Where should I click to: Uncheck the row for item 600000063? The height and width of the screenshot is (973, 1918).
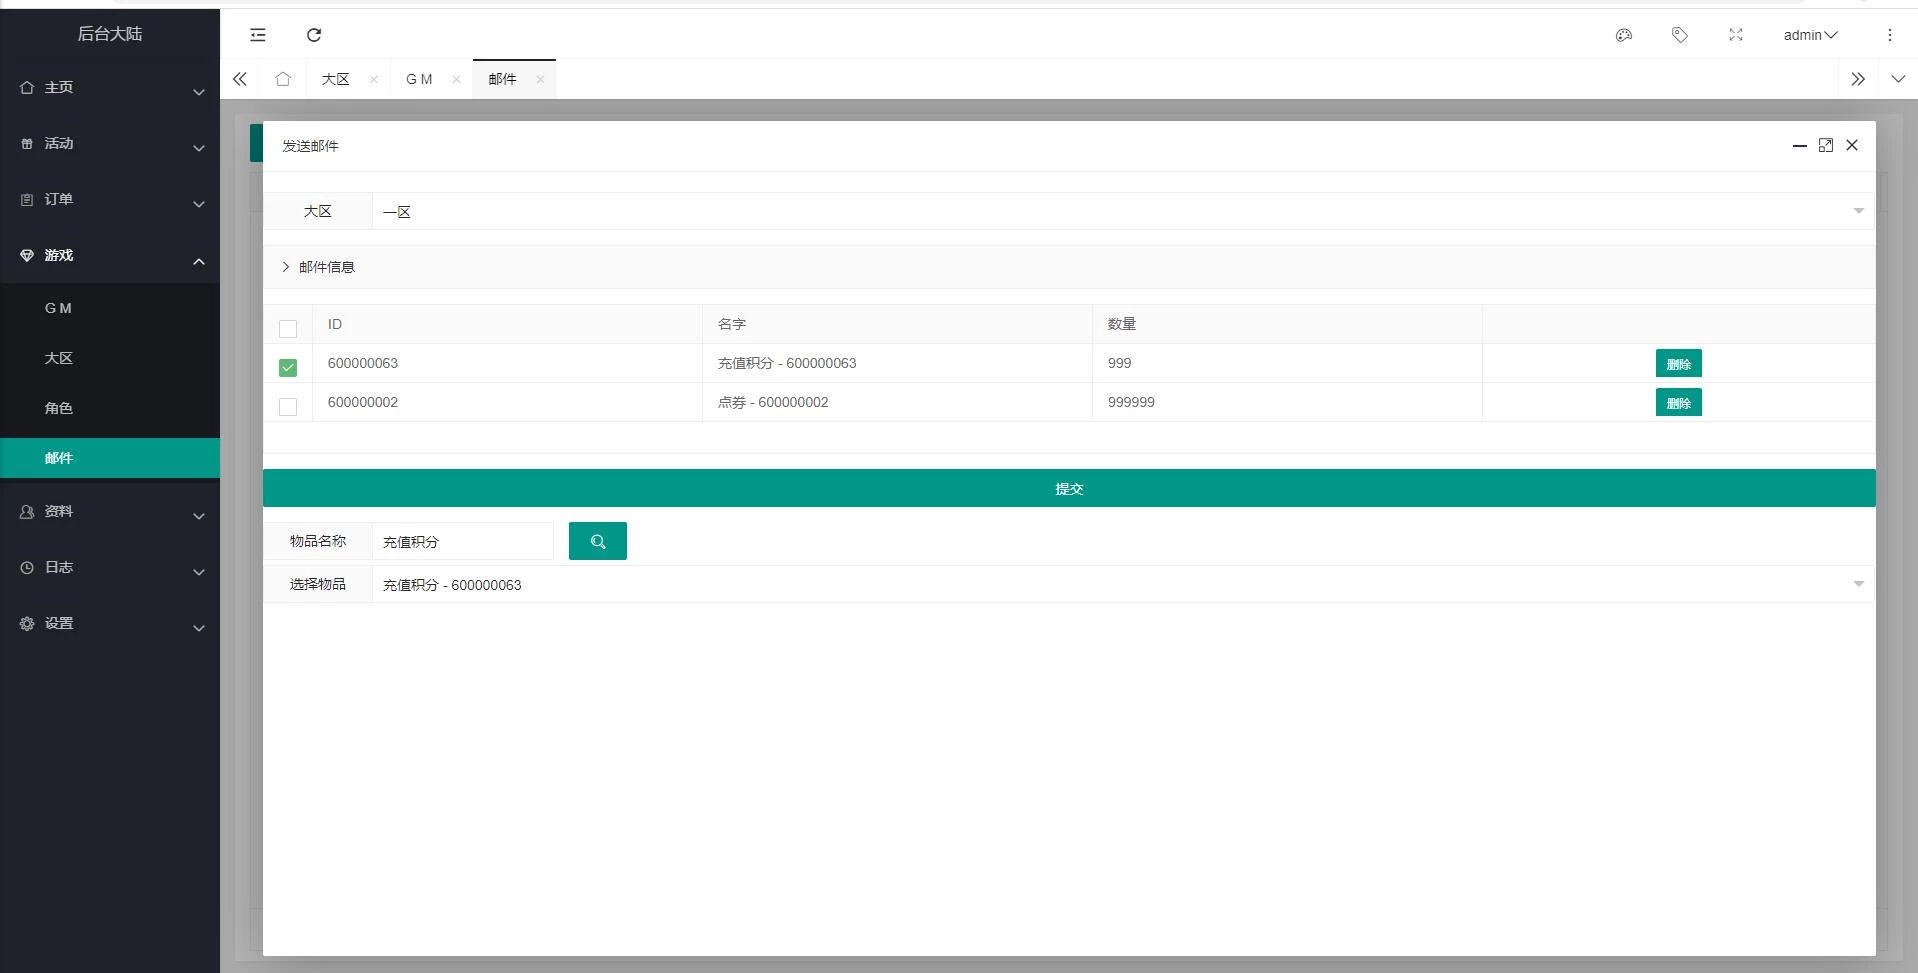point(288,367)
